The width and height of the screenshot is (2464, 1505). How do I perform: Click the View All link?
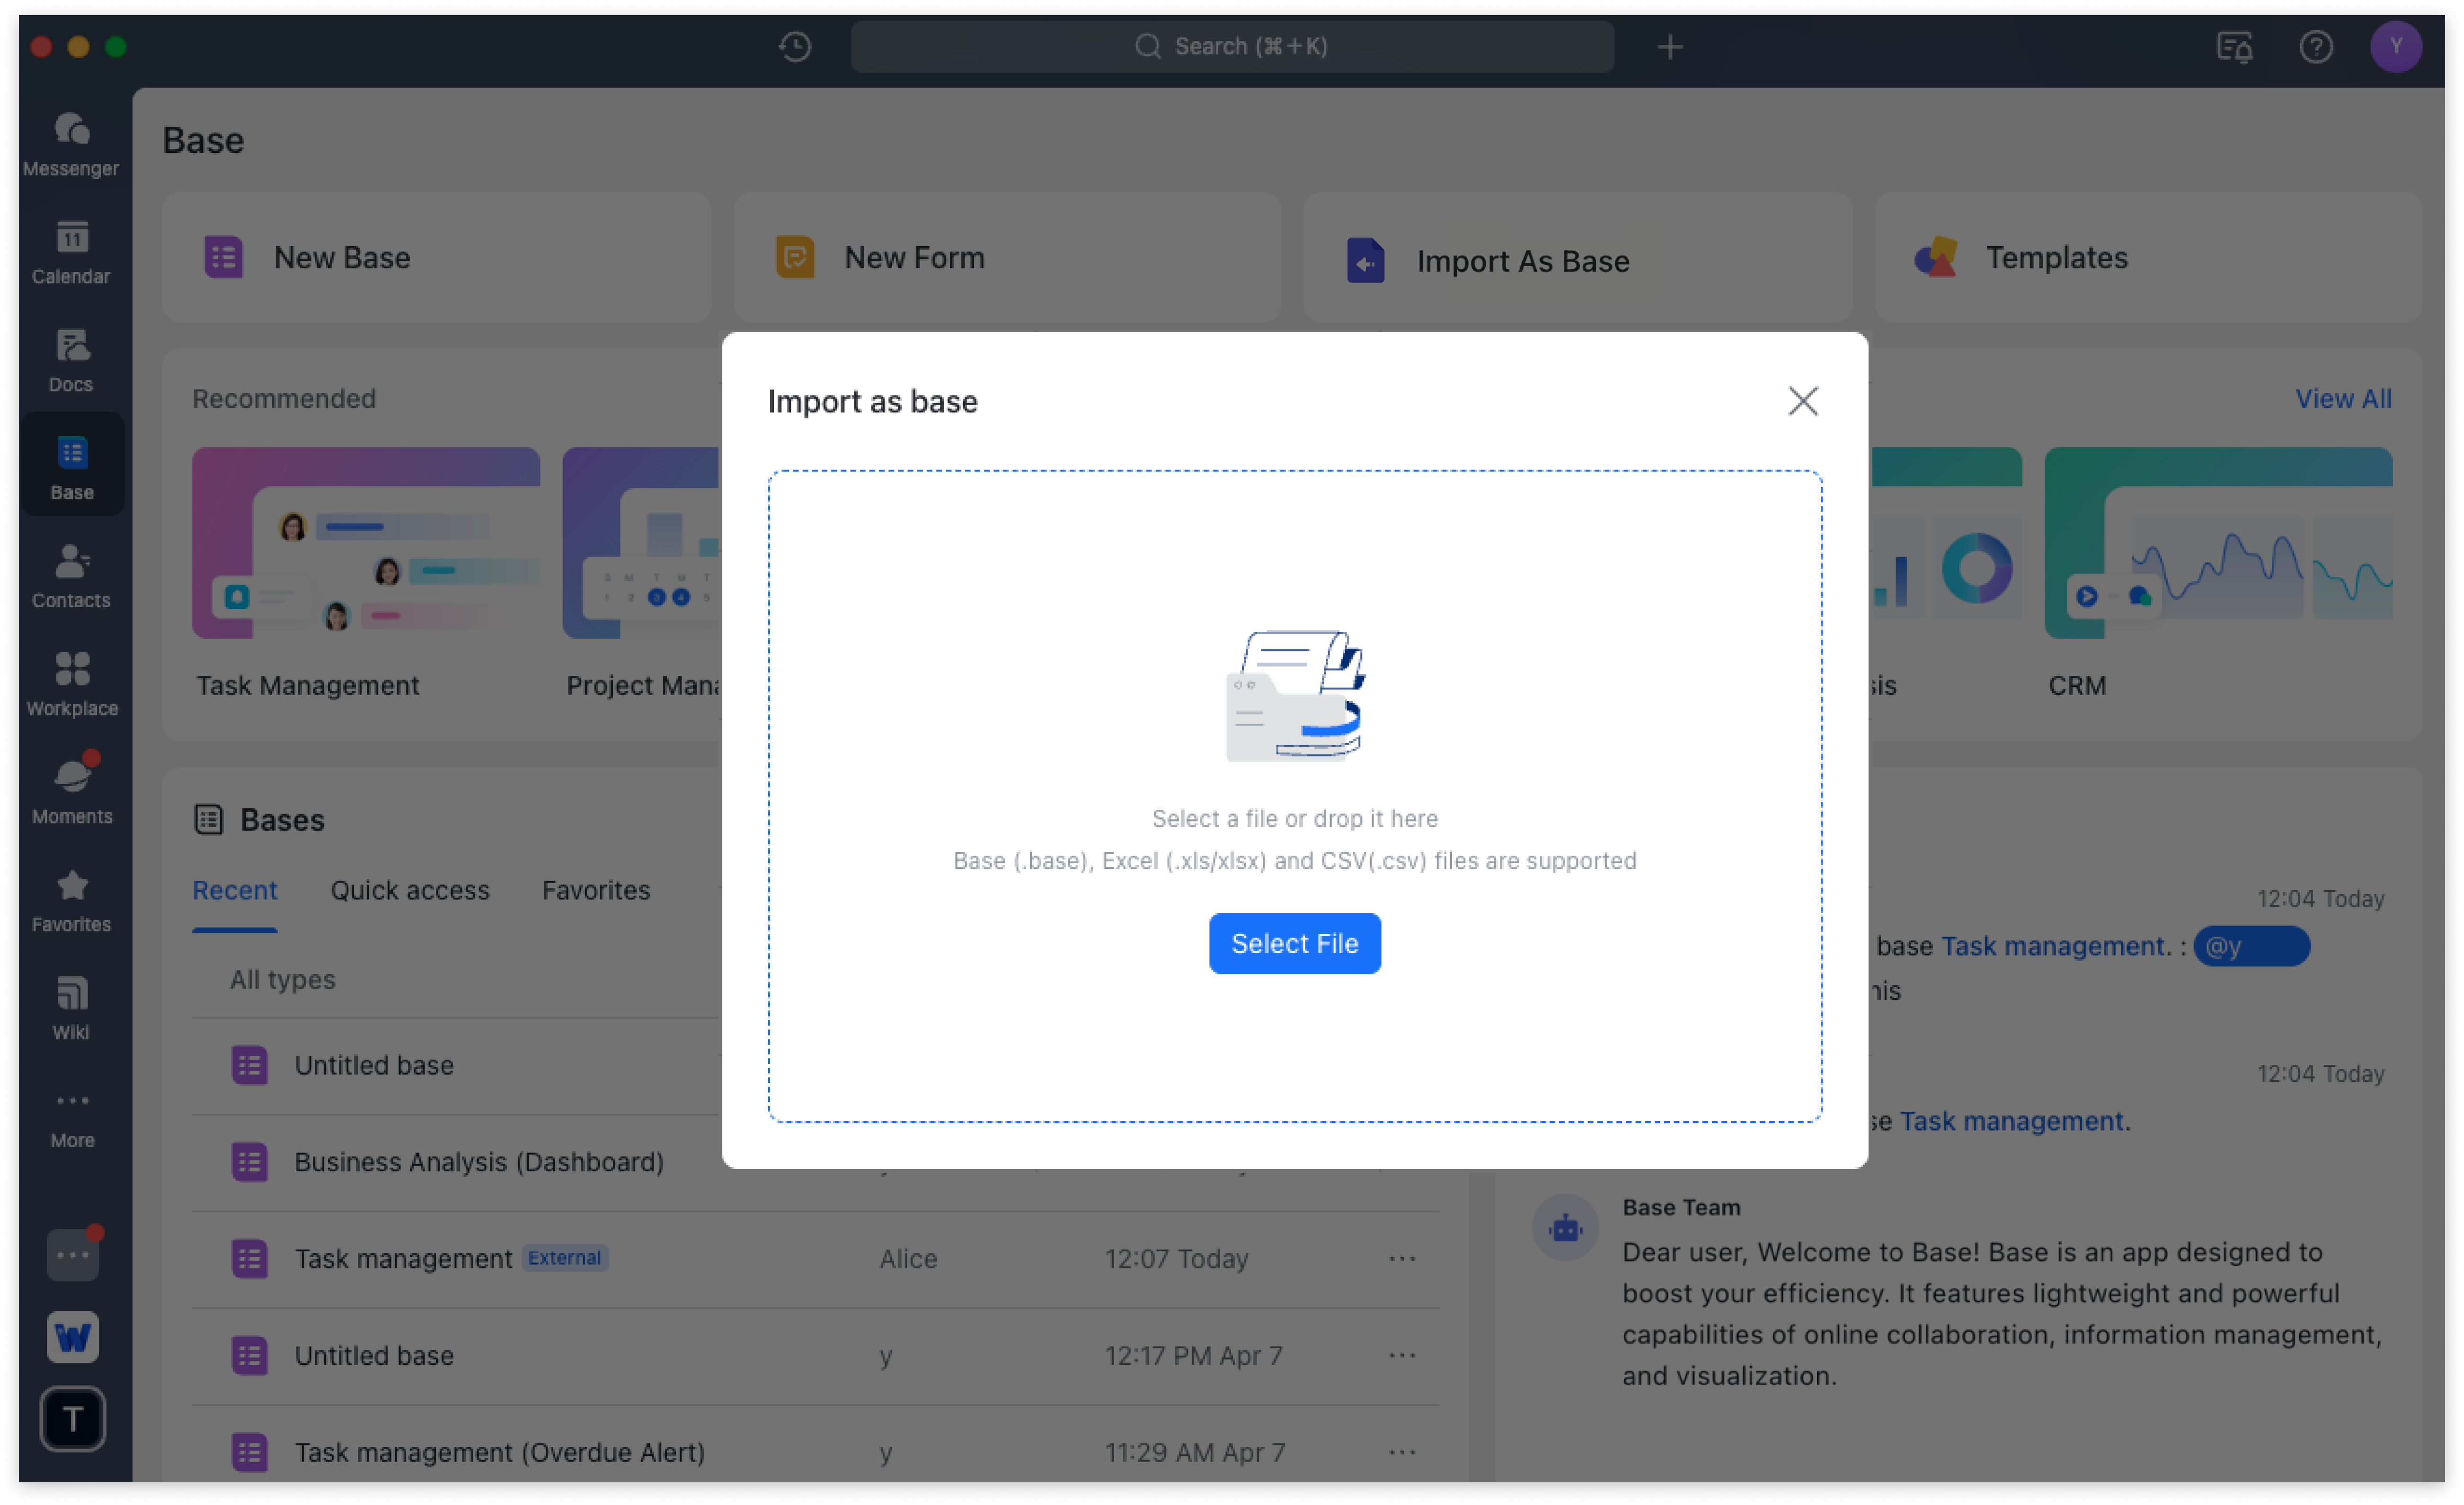(2343, 398)
